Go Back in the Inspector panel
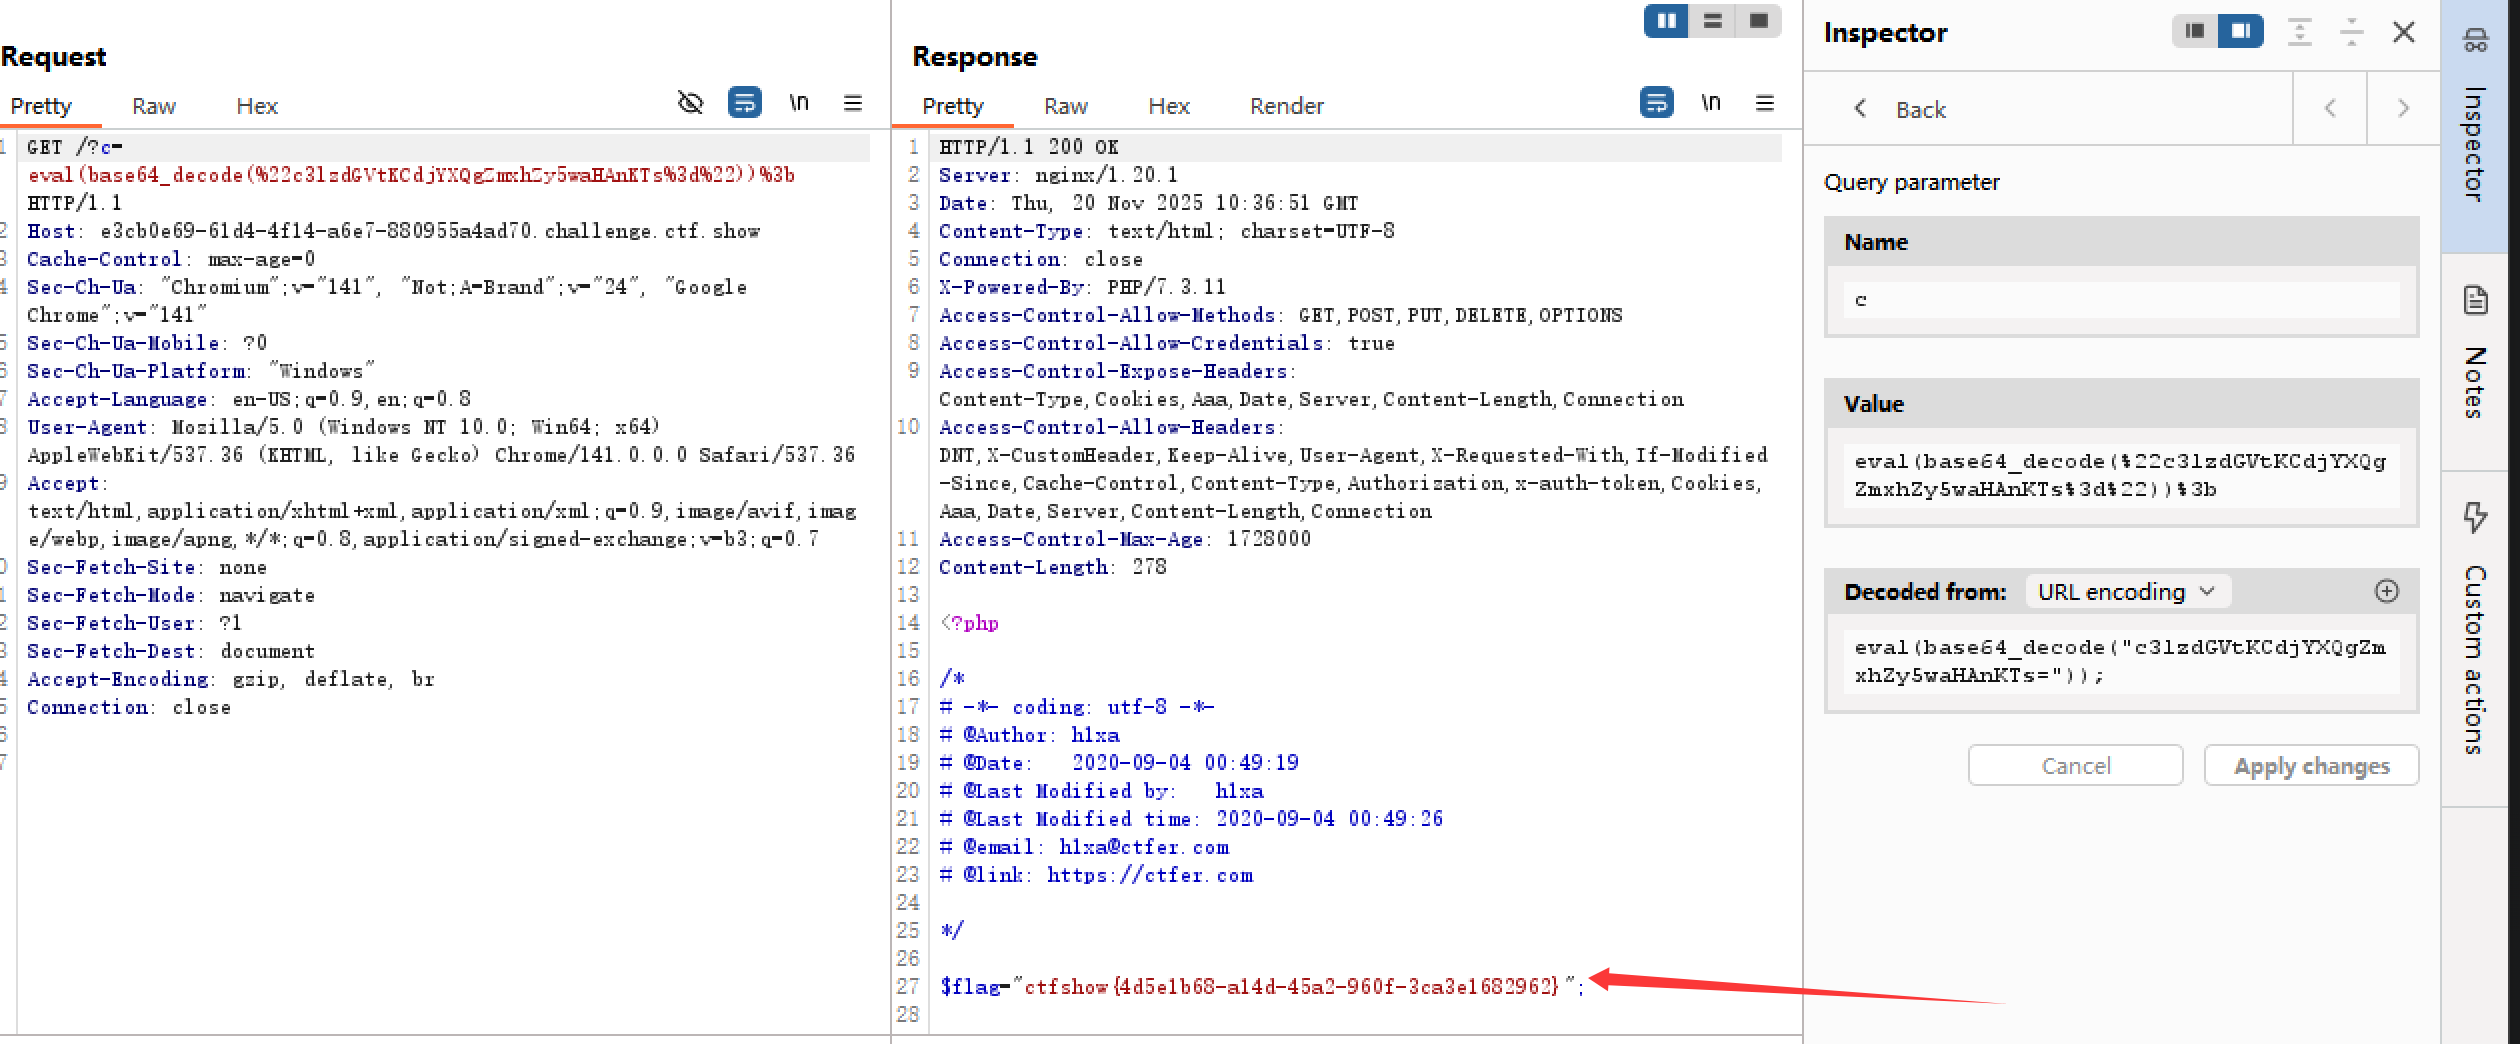Screen dimensions: 2520x1044 [x=1900, y=109]
